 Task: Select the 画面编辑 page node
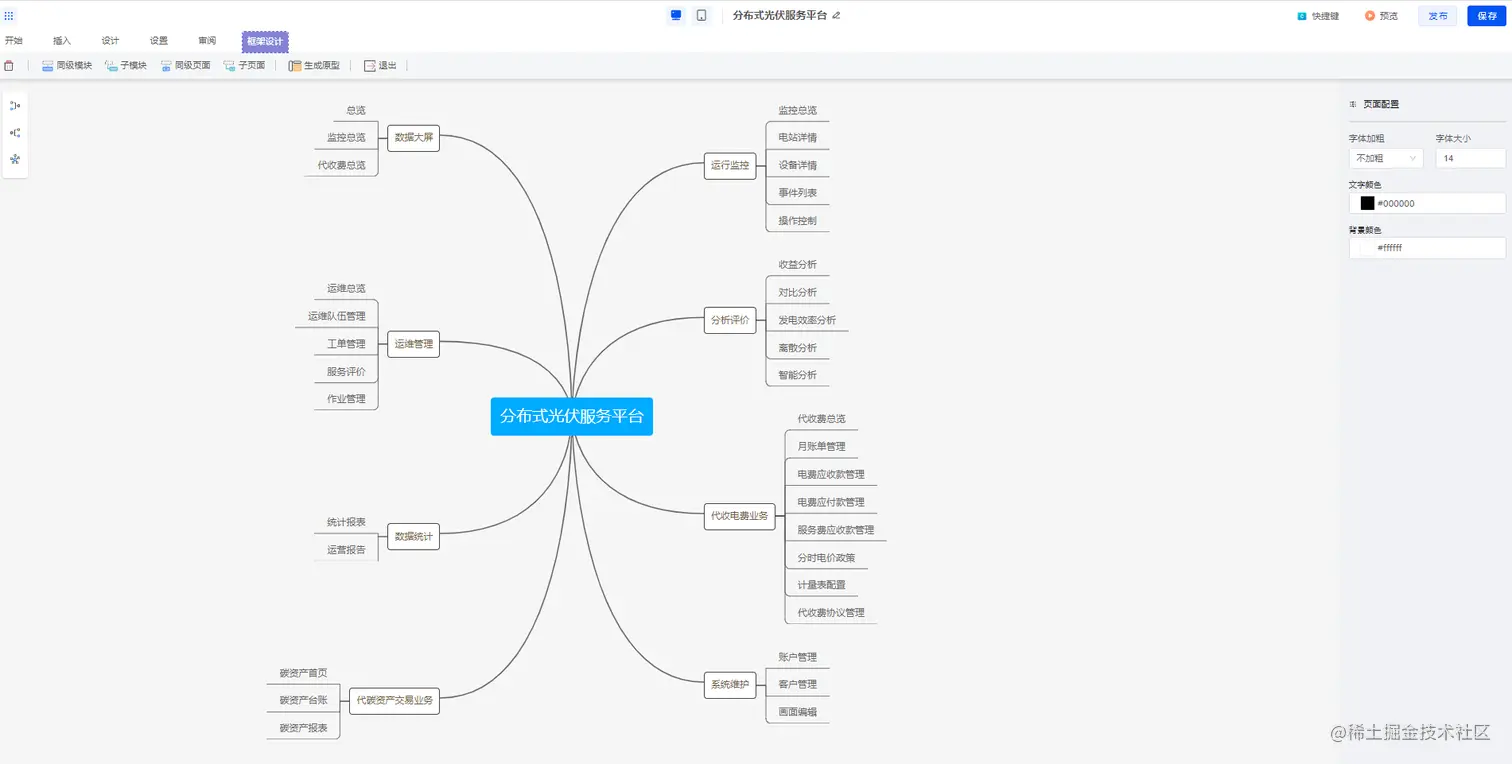point(798,712)
